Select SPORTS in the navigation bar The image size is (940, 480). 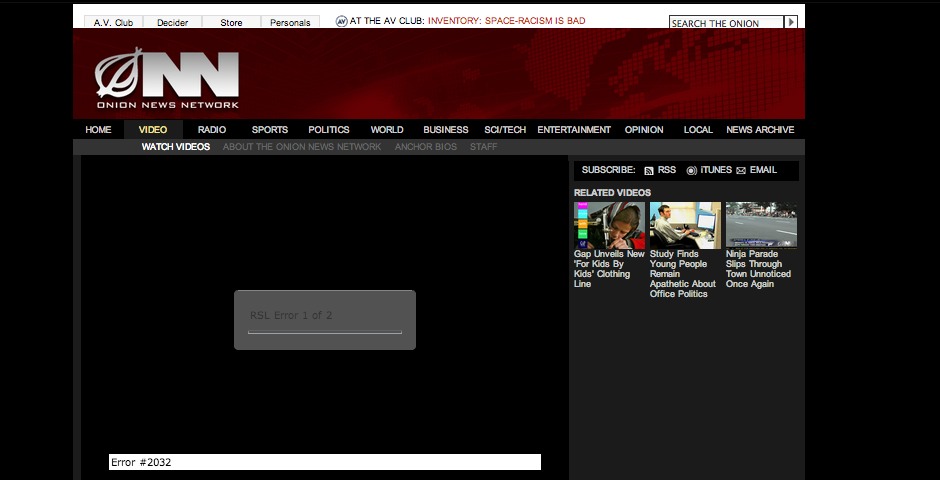(x=270, y=129)
